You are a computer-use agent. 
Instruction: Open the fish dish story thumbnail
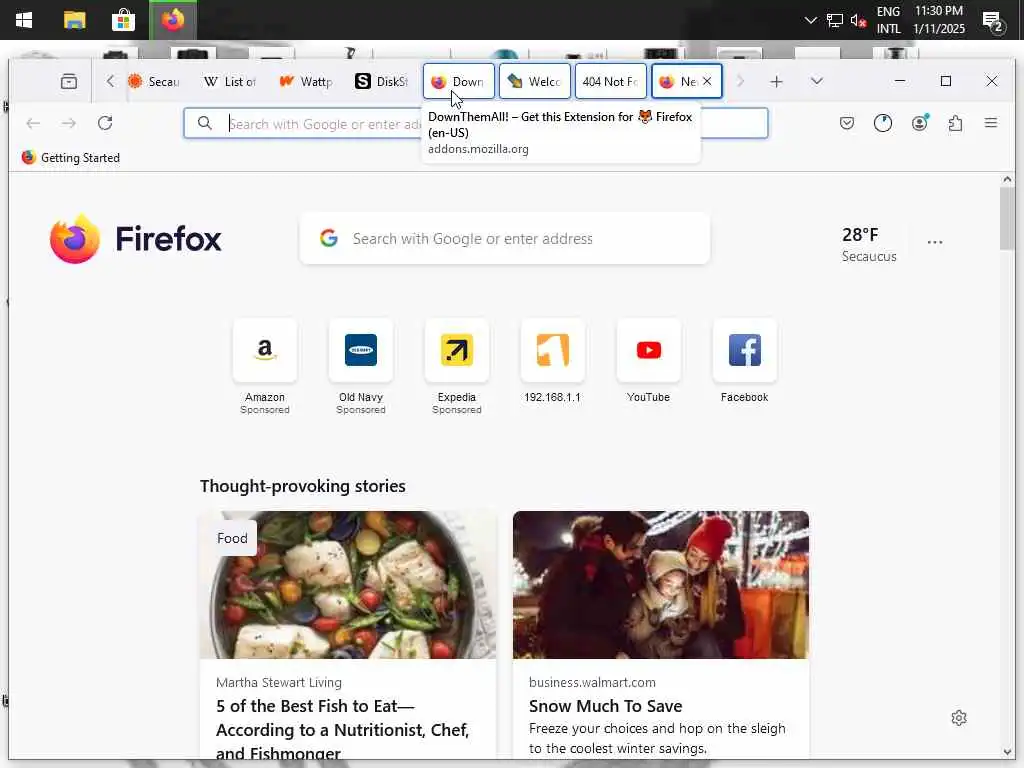click(348, 585)
